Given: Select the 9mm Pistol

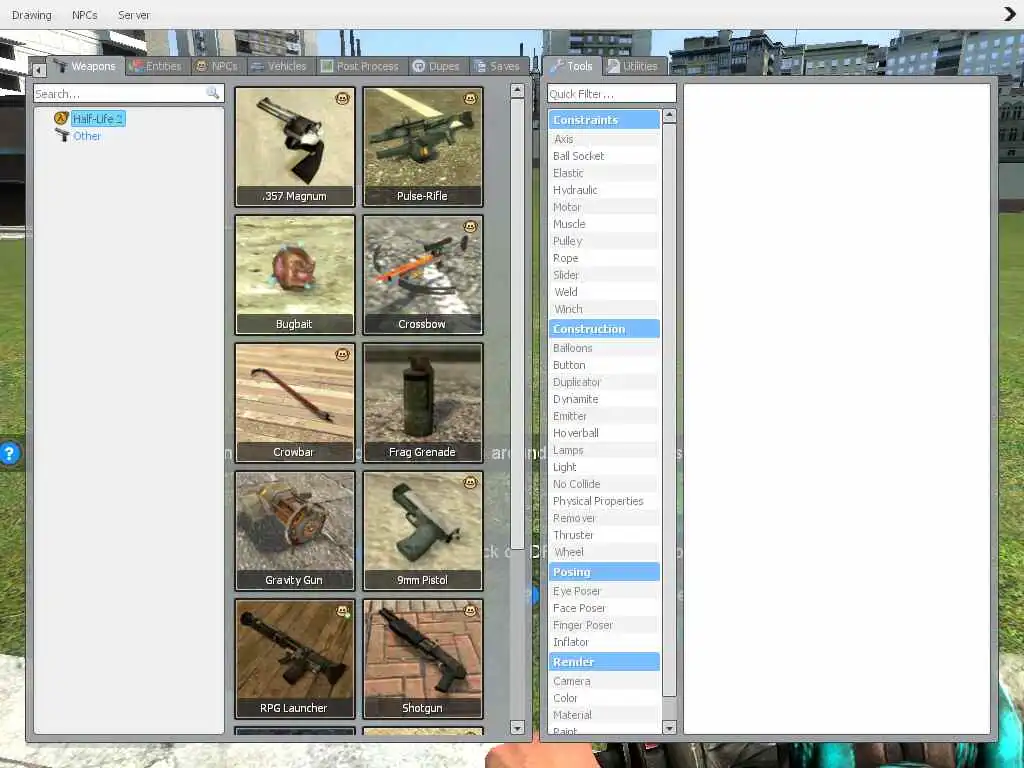Looking at the screenshot, I should coord(423,531).
